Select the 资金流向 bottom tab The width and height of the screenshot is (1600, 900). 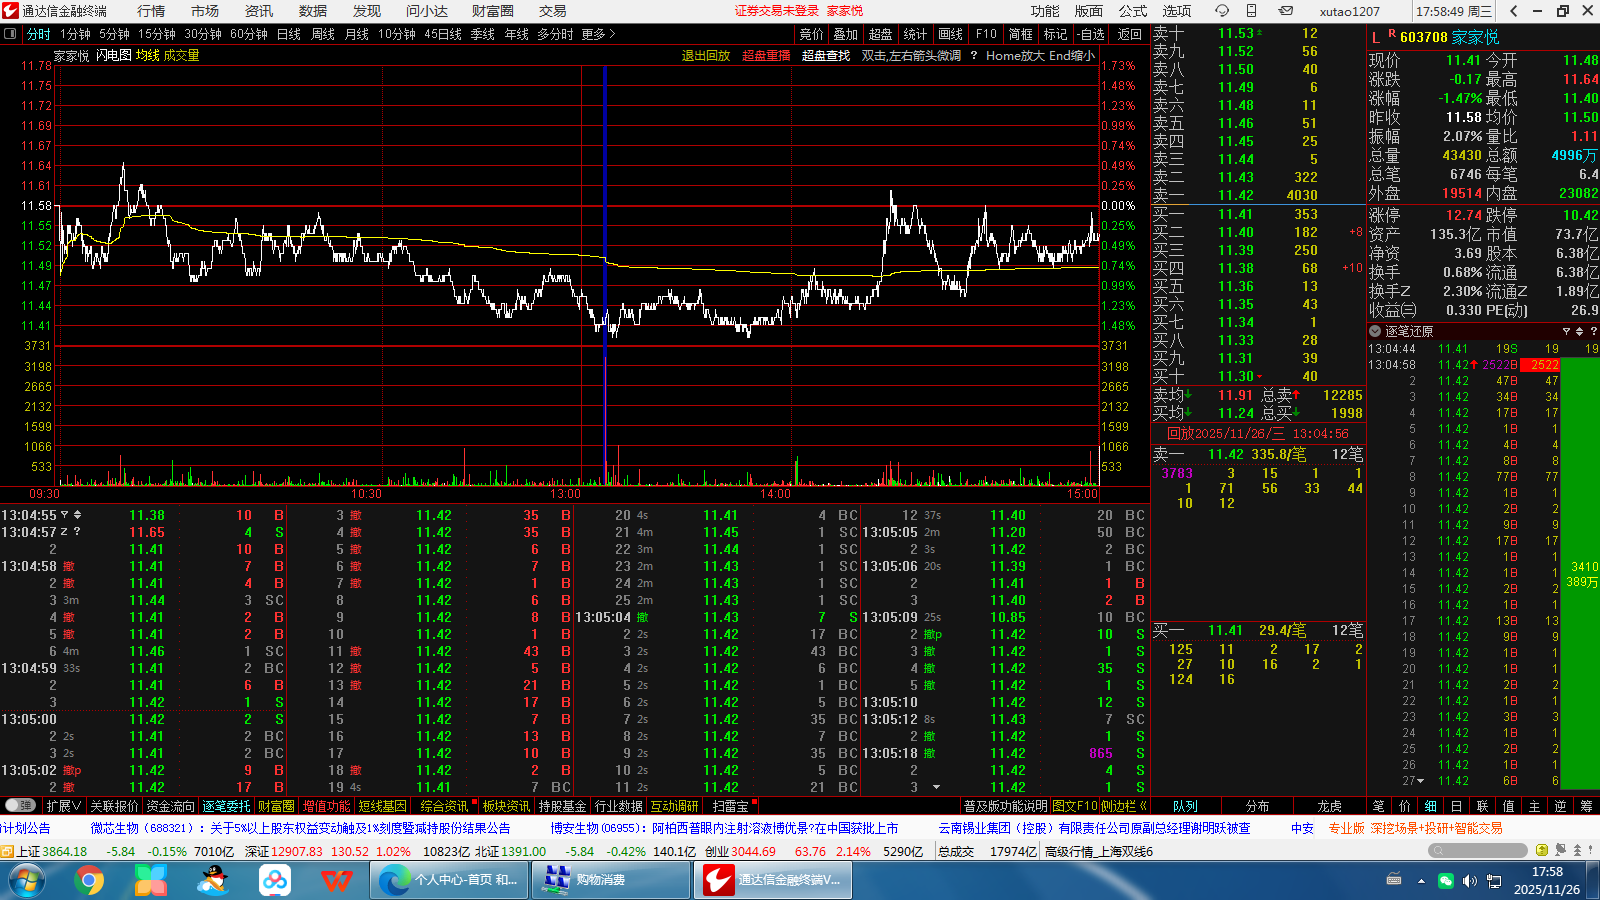[171, 806]
